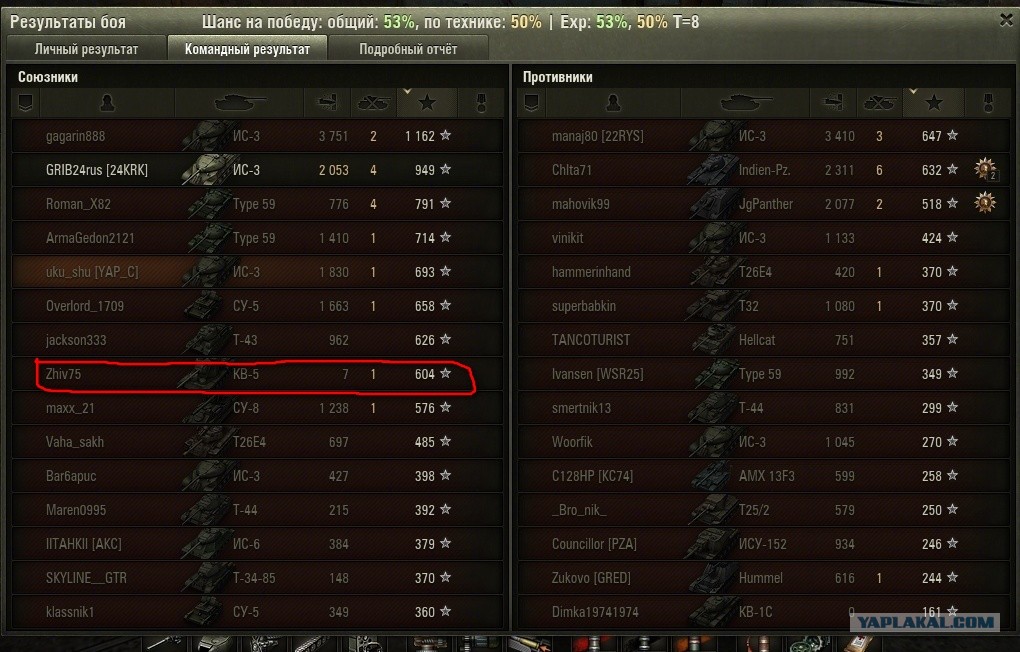Close the battle results window
This screenshot has width=1020, height=652.
[1006, 20]
